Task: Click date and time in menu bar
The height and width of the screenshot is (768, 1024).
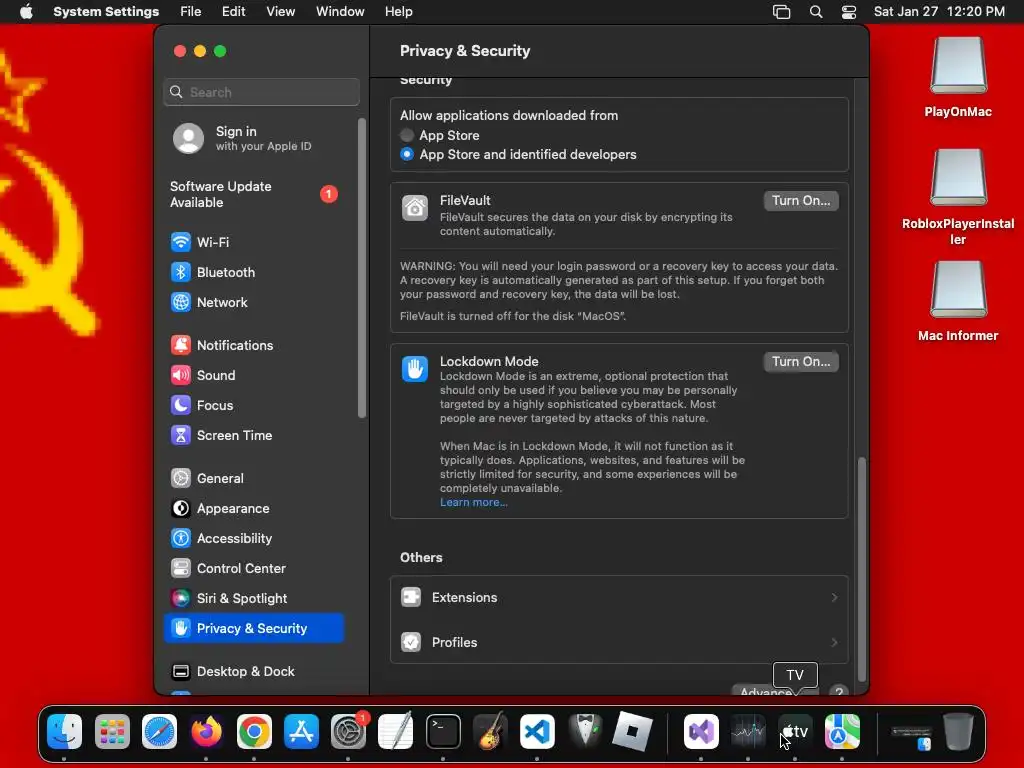Action: (939, 12)
